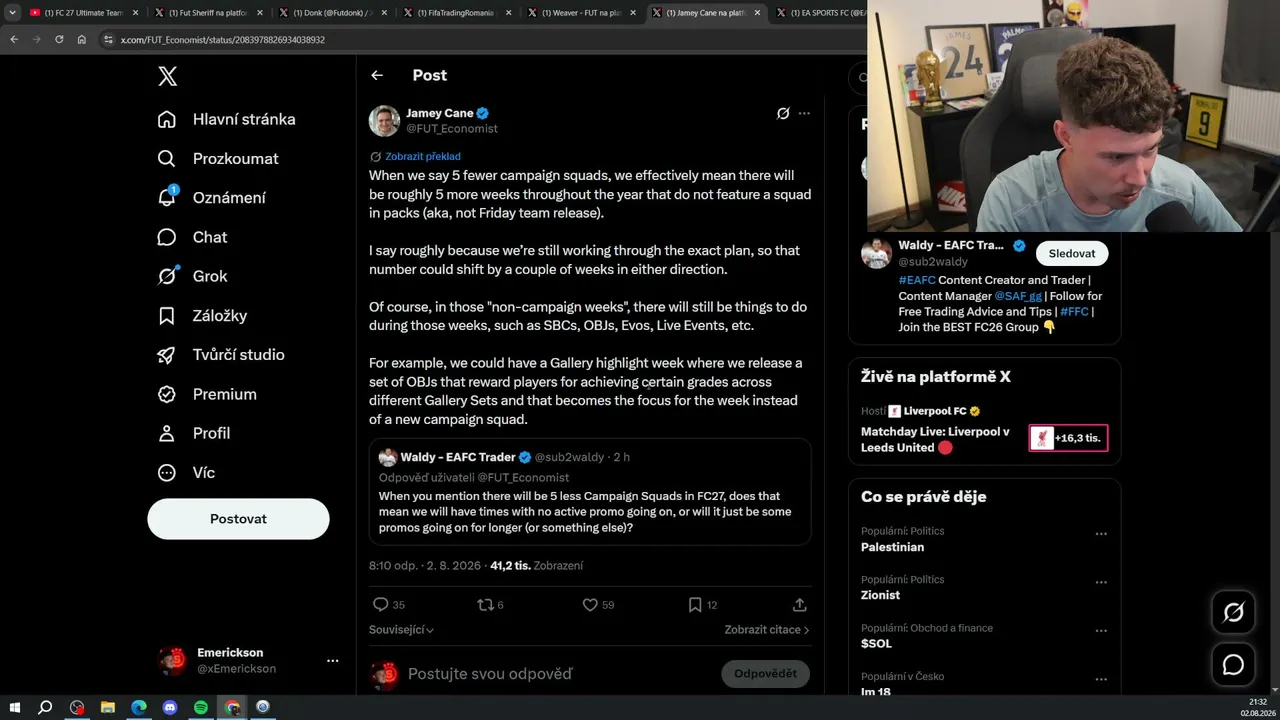1280x720 pixels.
Task: Switch to the Weaver - FUT tab
Action: coord(581,13)
